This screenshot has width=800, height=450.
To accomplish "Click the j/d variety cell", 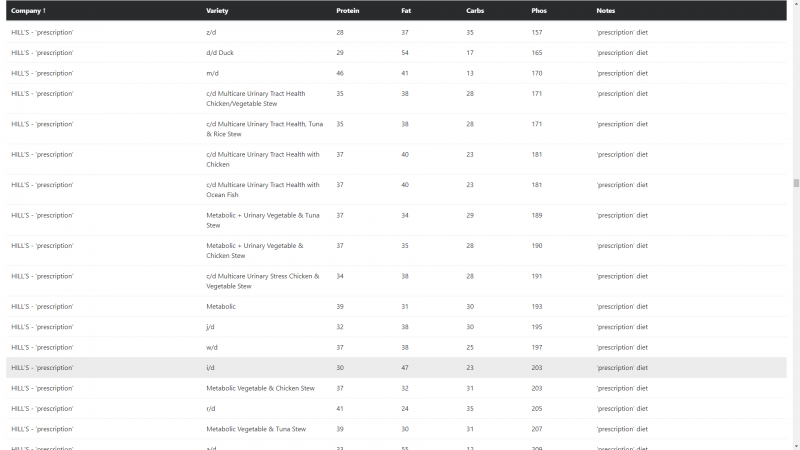I will click(x=210, y=327).
